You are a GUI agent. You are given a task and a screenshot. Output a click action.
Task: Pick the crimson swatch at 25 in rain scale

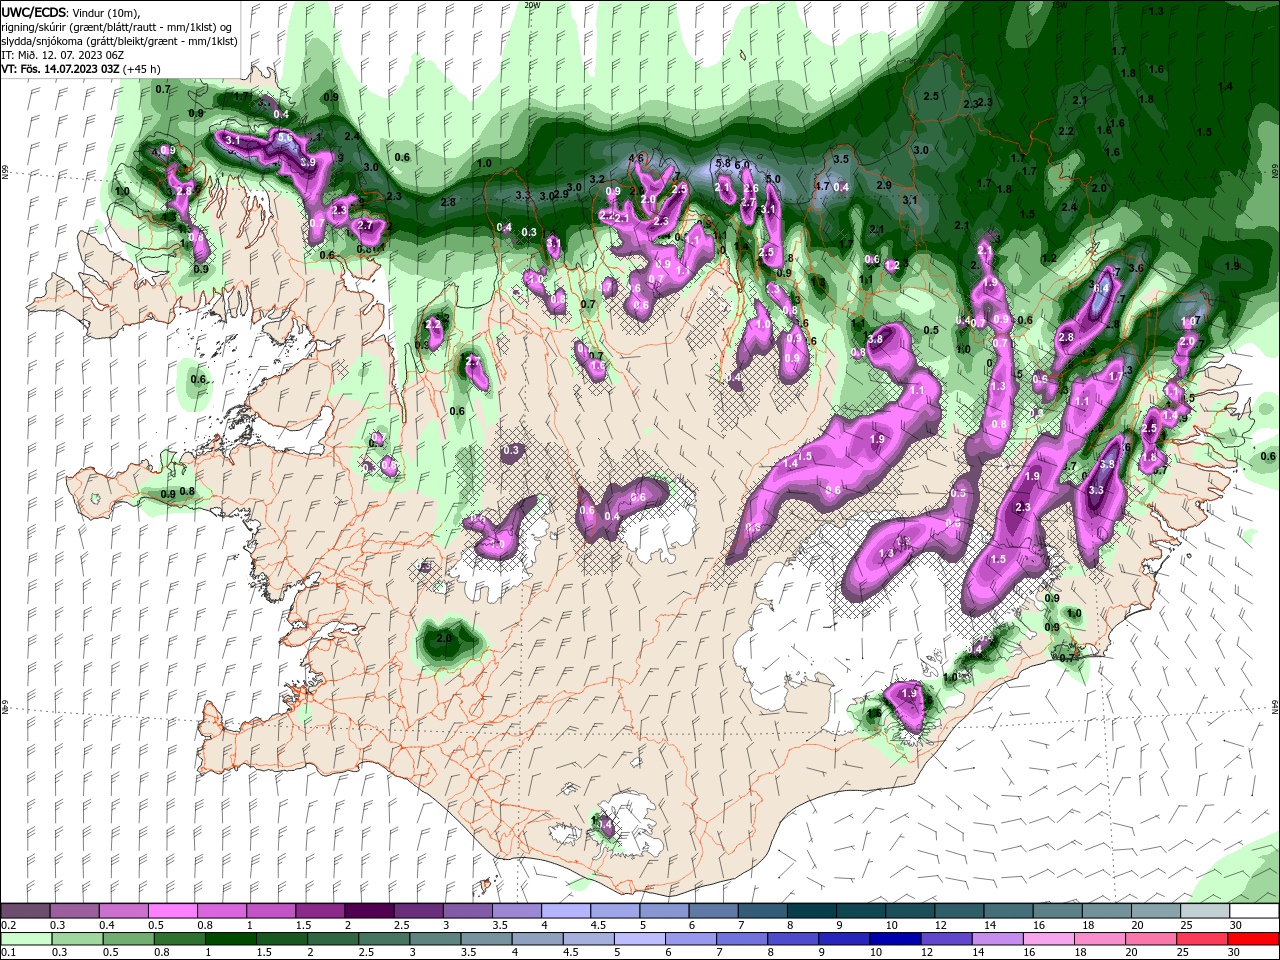[1203, 940]
